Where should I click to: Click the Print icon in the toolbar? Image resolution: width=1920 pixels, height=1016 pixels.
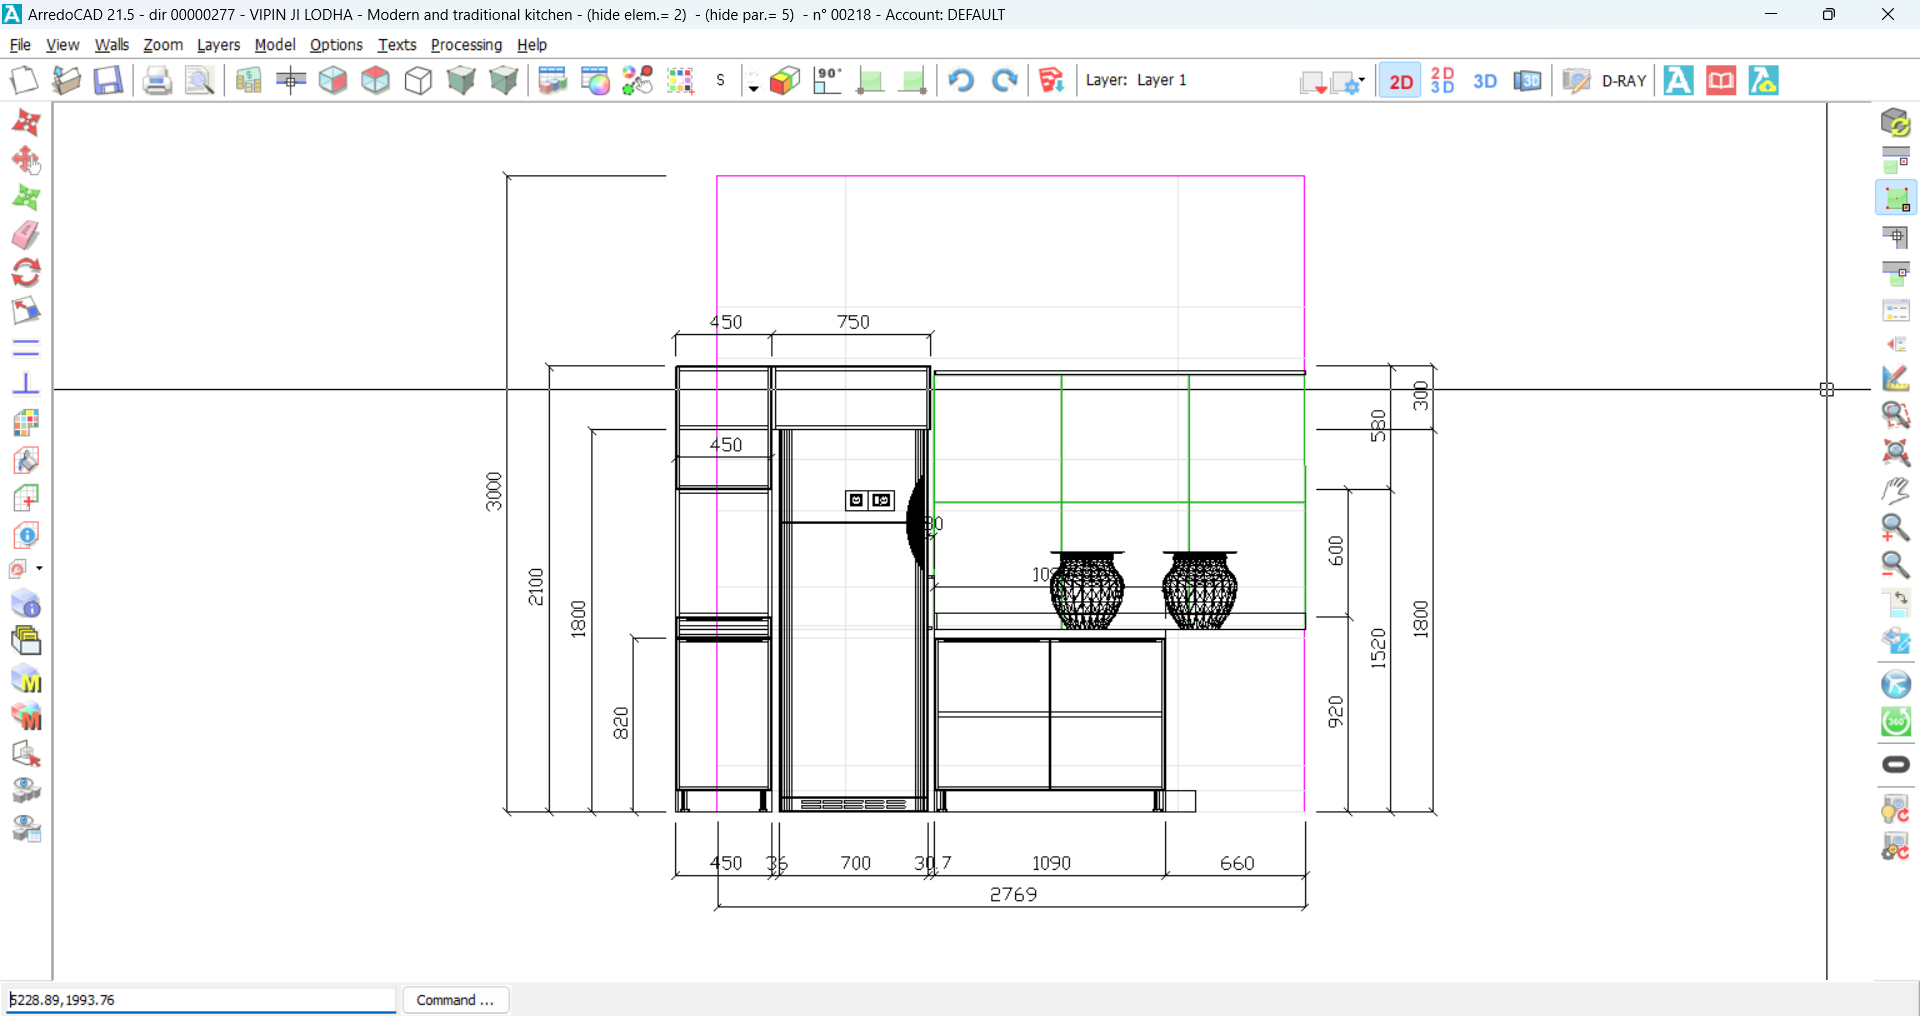point(157,80)
